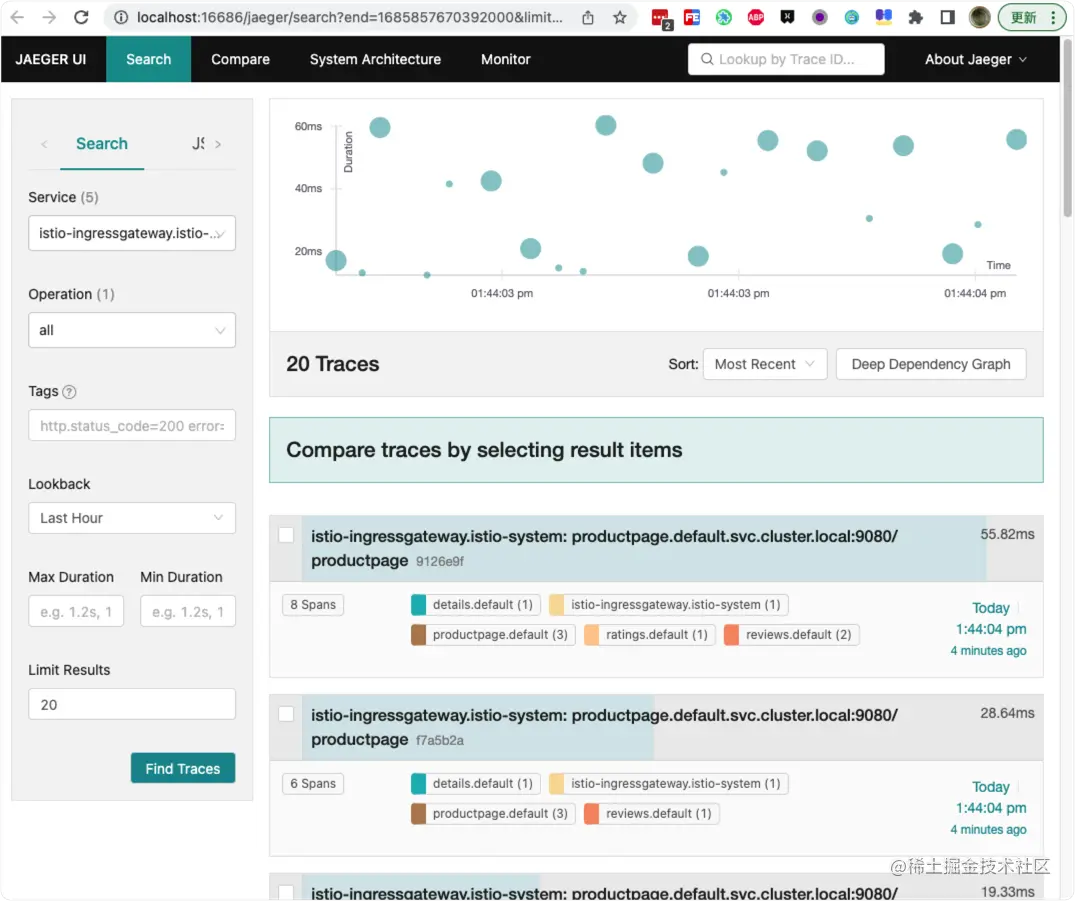This screenshot has height=901, width=1075.
Task: Click the 6 Spans label
Action: tap(313, 784)
